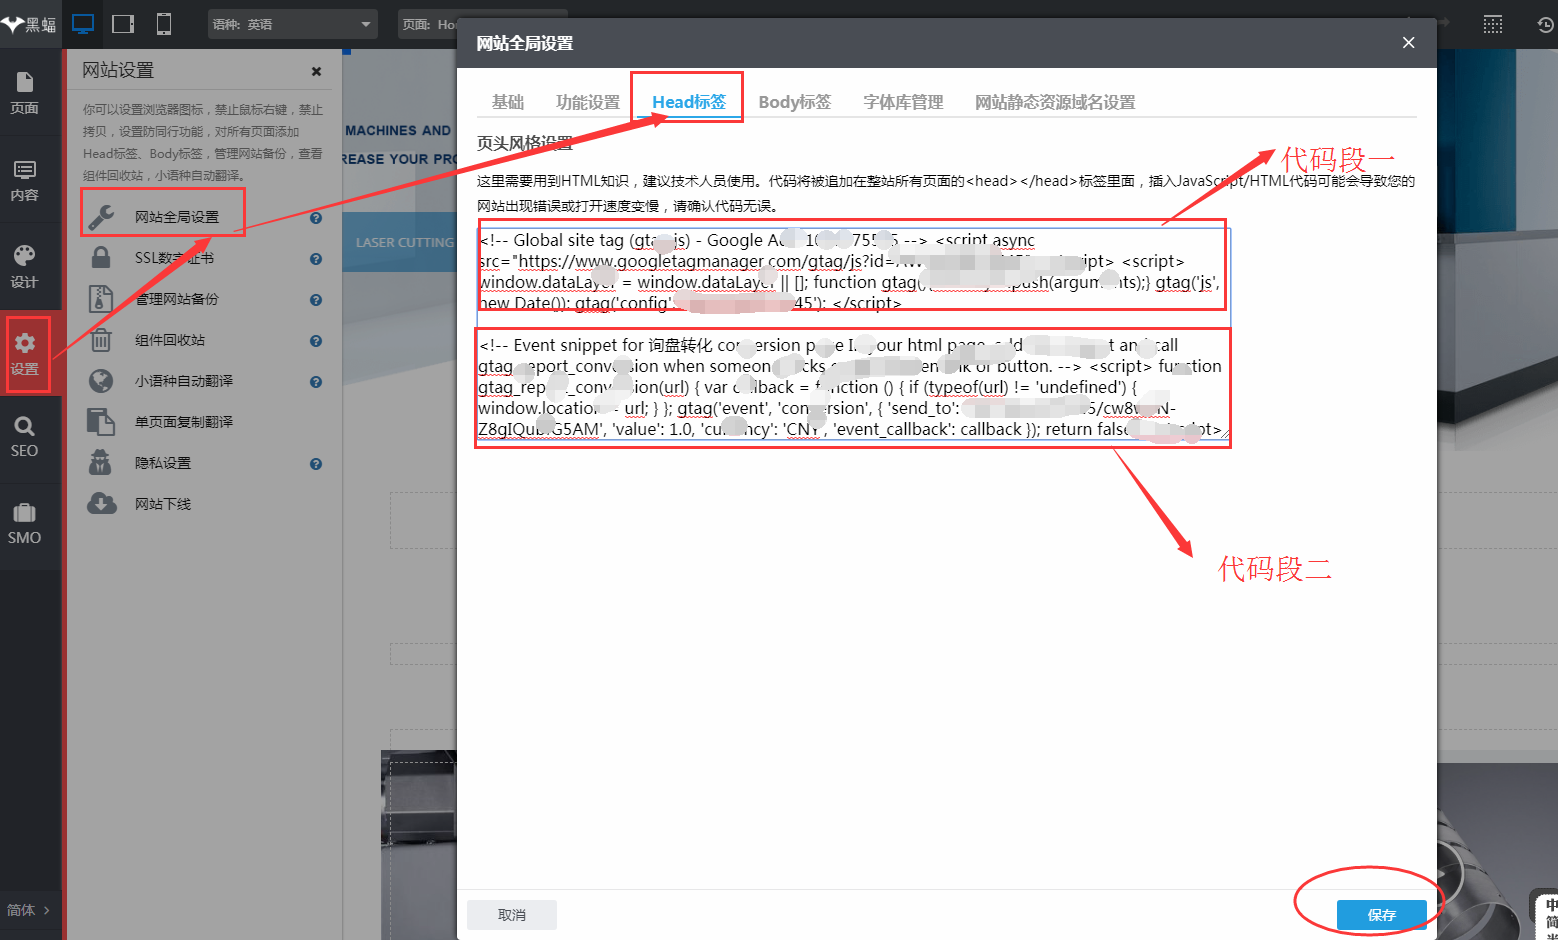Click help icon beside 网站全局设置
Image resolution: width=1558 pixels, height=940 pixels.
coord(316,217)
